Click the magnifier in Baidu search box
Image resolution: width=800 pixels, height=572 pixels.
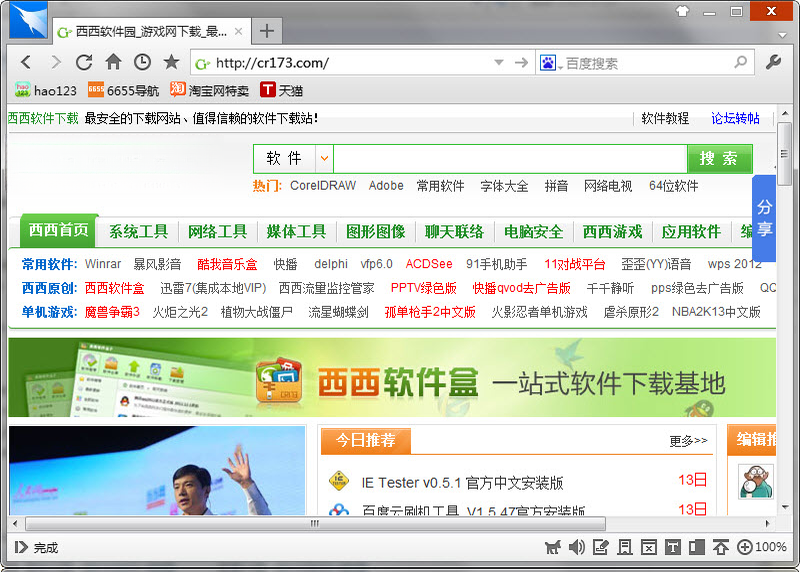741,62
